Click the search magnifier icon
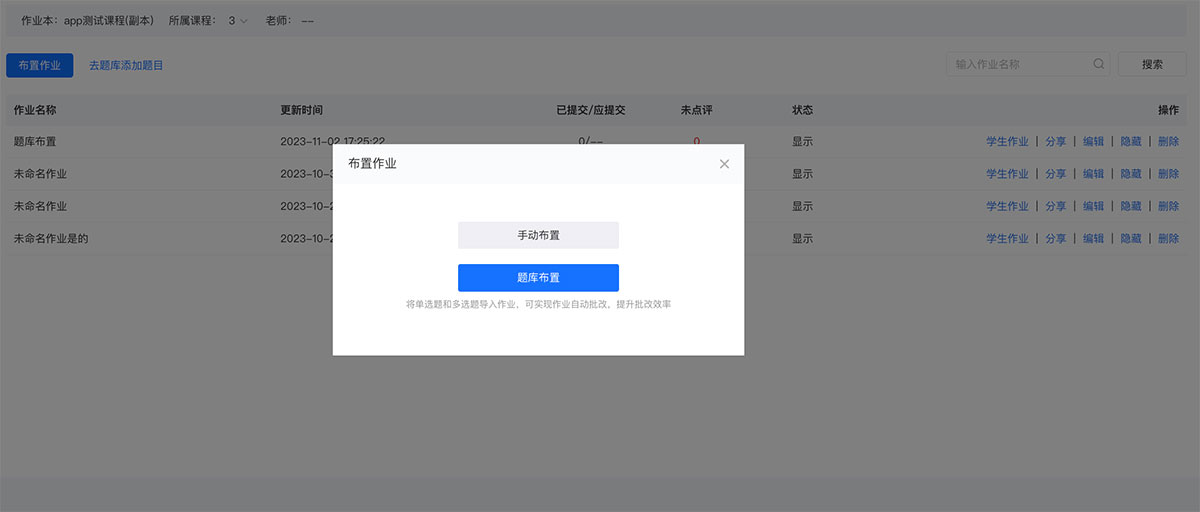Image resolution: width=1200 pixels, height=512 pixels. [x=1099, y=64]
